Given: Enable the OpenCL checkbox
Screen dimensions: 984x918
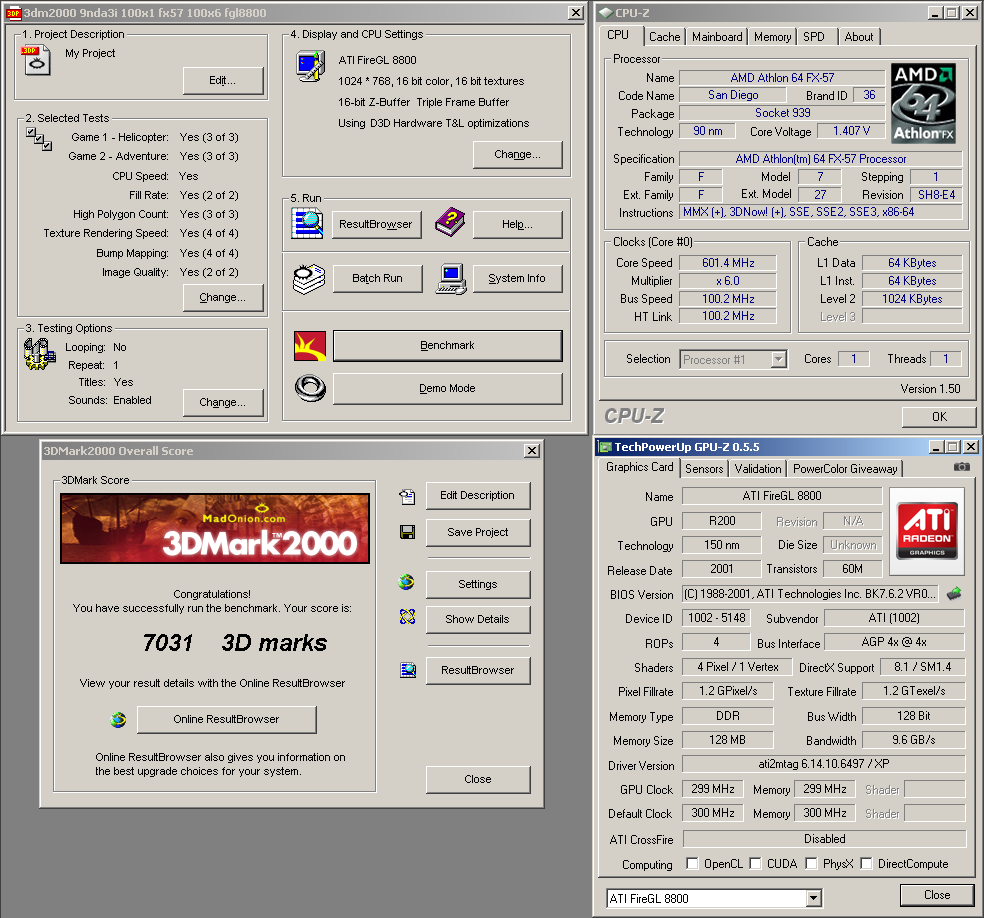Looking at the screenshot, I should pos(692,864).
